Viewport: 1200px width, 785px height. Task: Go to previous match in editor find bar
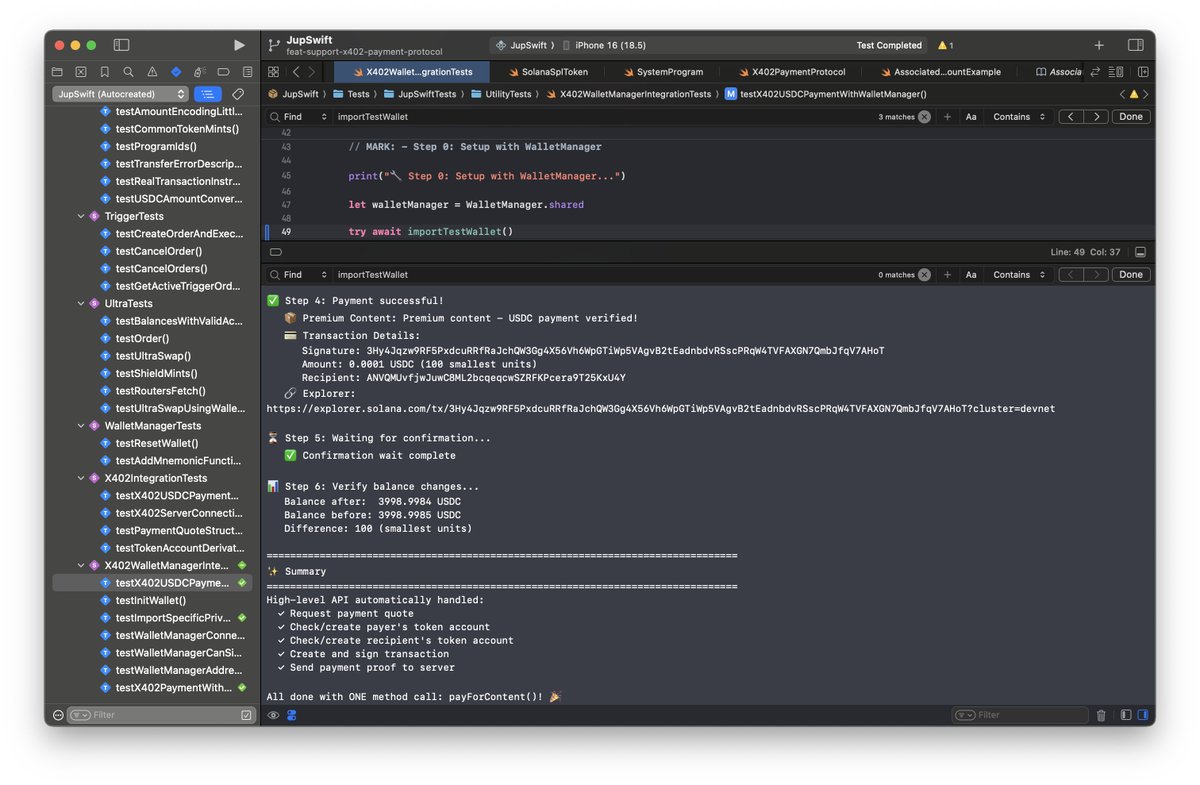click(x=1071, y=116)
